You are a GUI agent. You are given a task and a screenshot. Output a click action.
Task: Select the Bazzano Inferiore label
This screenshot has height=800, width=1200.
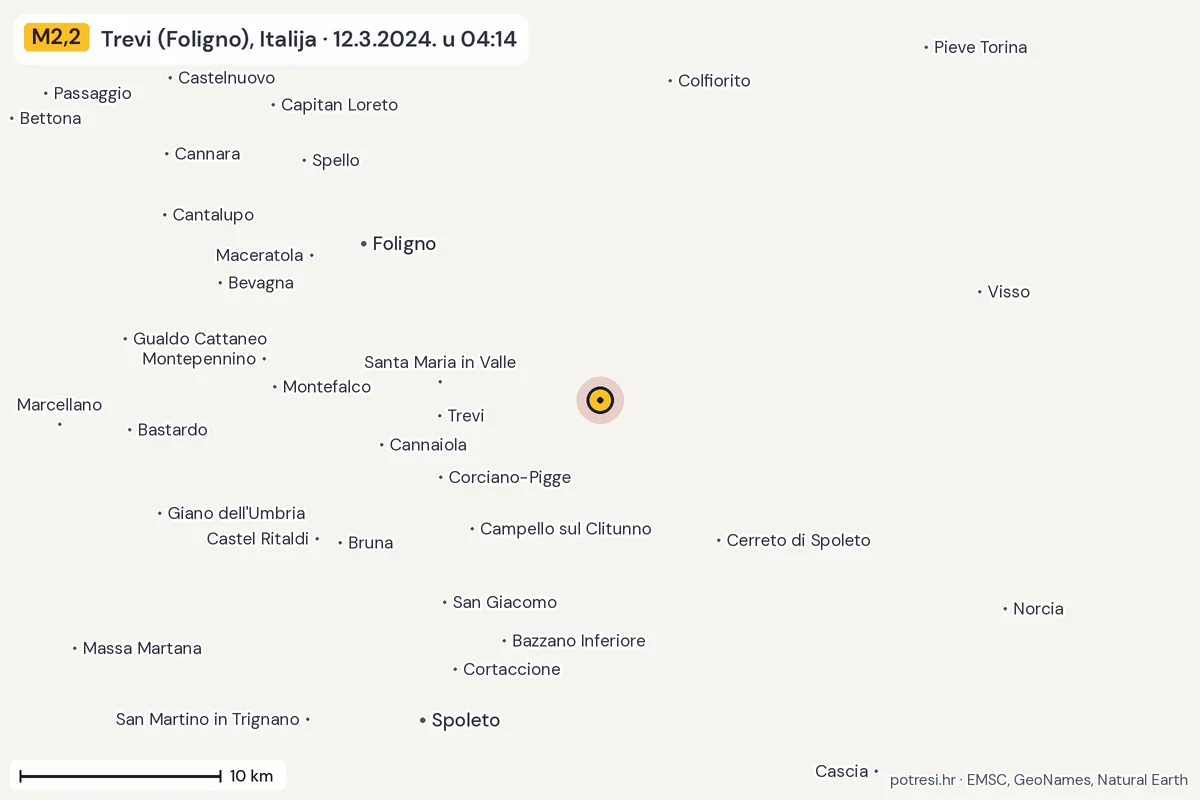(x=579, y=641)
